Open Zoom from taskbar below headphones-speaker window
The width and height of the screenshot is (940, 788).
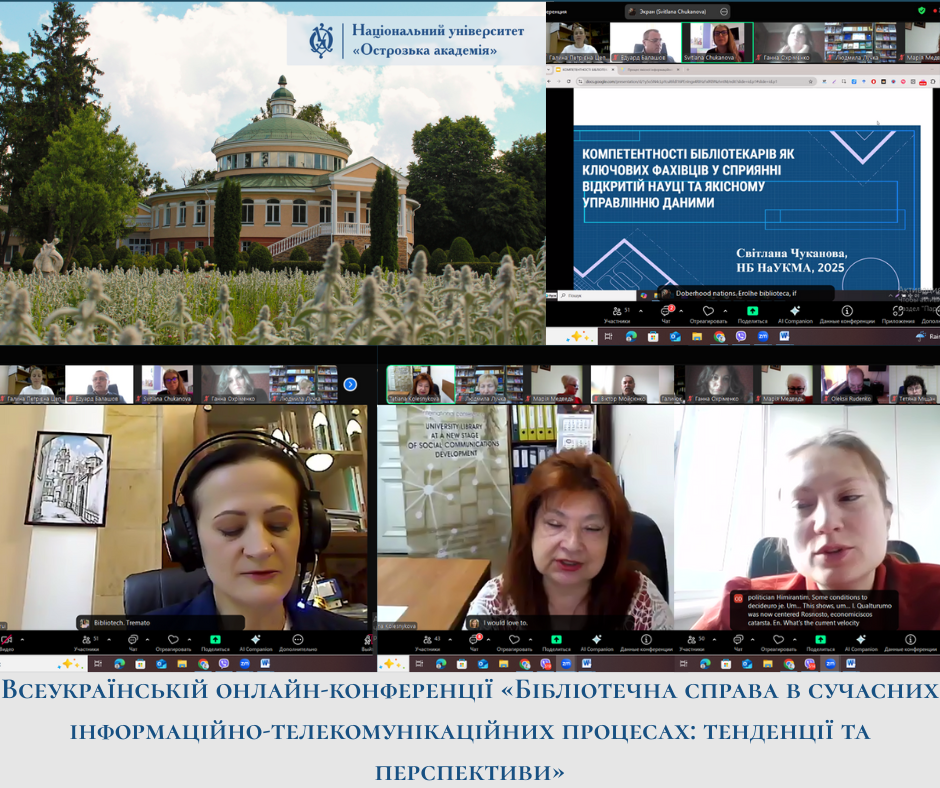245,664
